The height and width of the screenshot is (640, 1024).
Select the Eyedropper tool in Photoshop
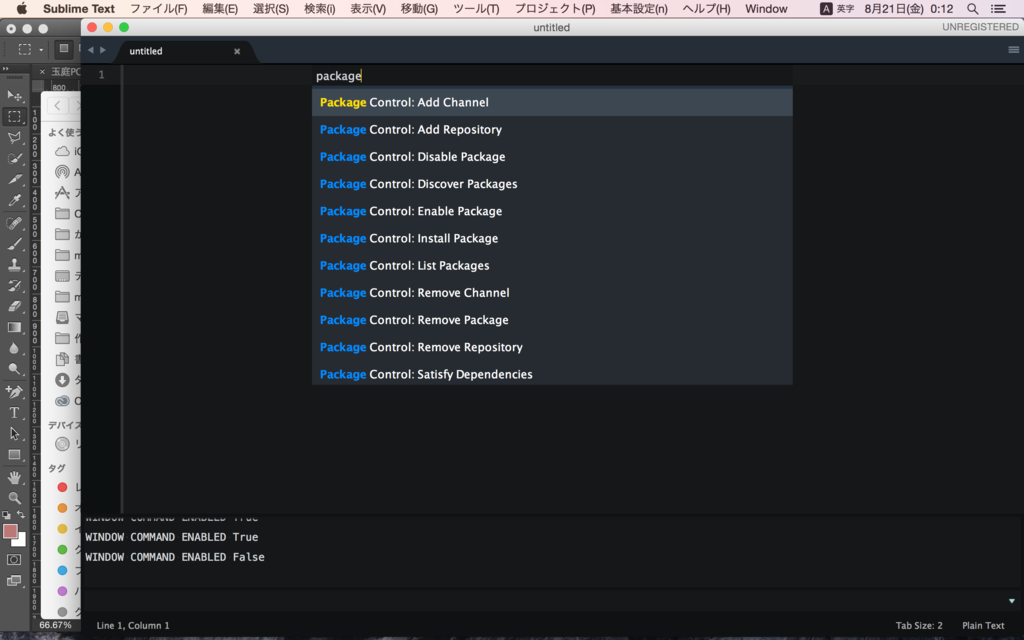click(x=14, y=200)
